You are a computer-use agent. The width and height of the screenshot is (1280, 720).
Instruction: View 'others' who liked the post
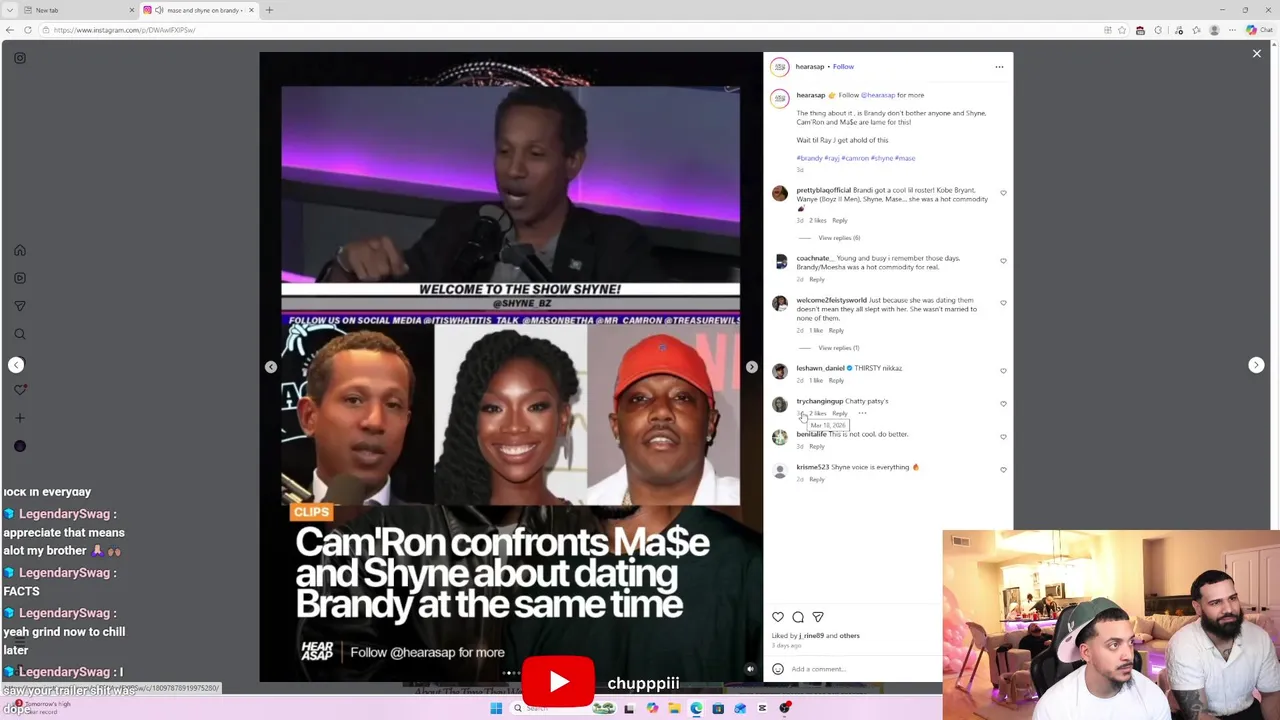click(850, 636)
